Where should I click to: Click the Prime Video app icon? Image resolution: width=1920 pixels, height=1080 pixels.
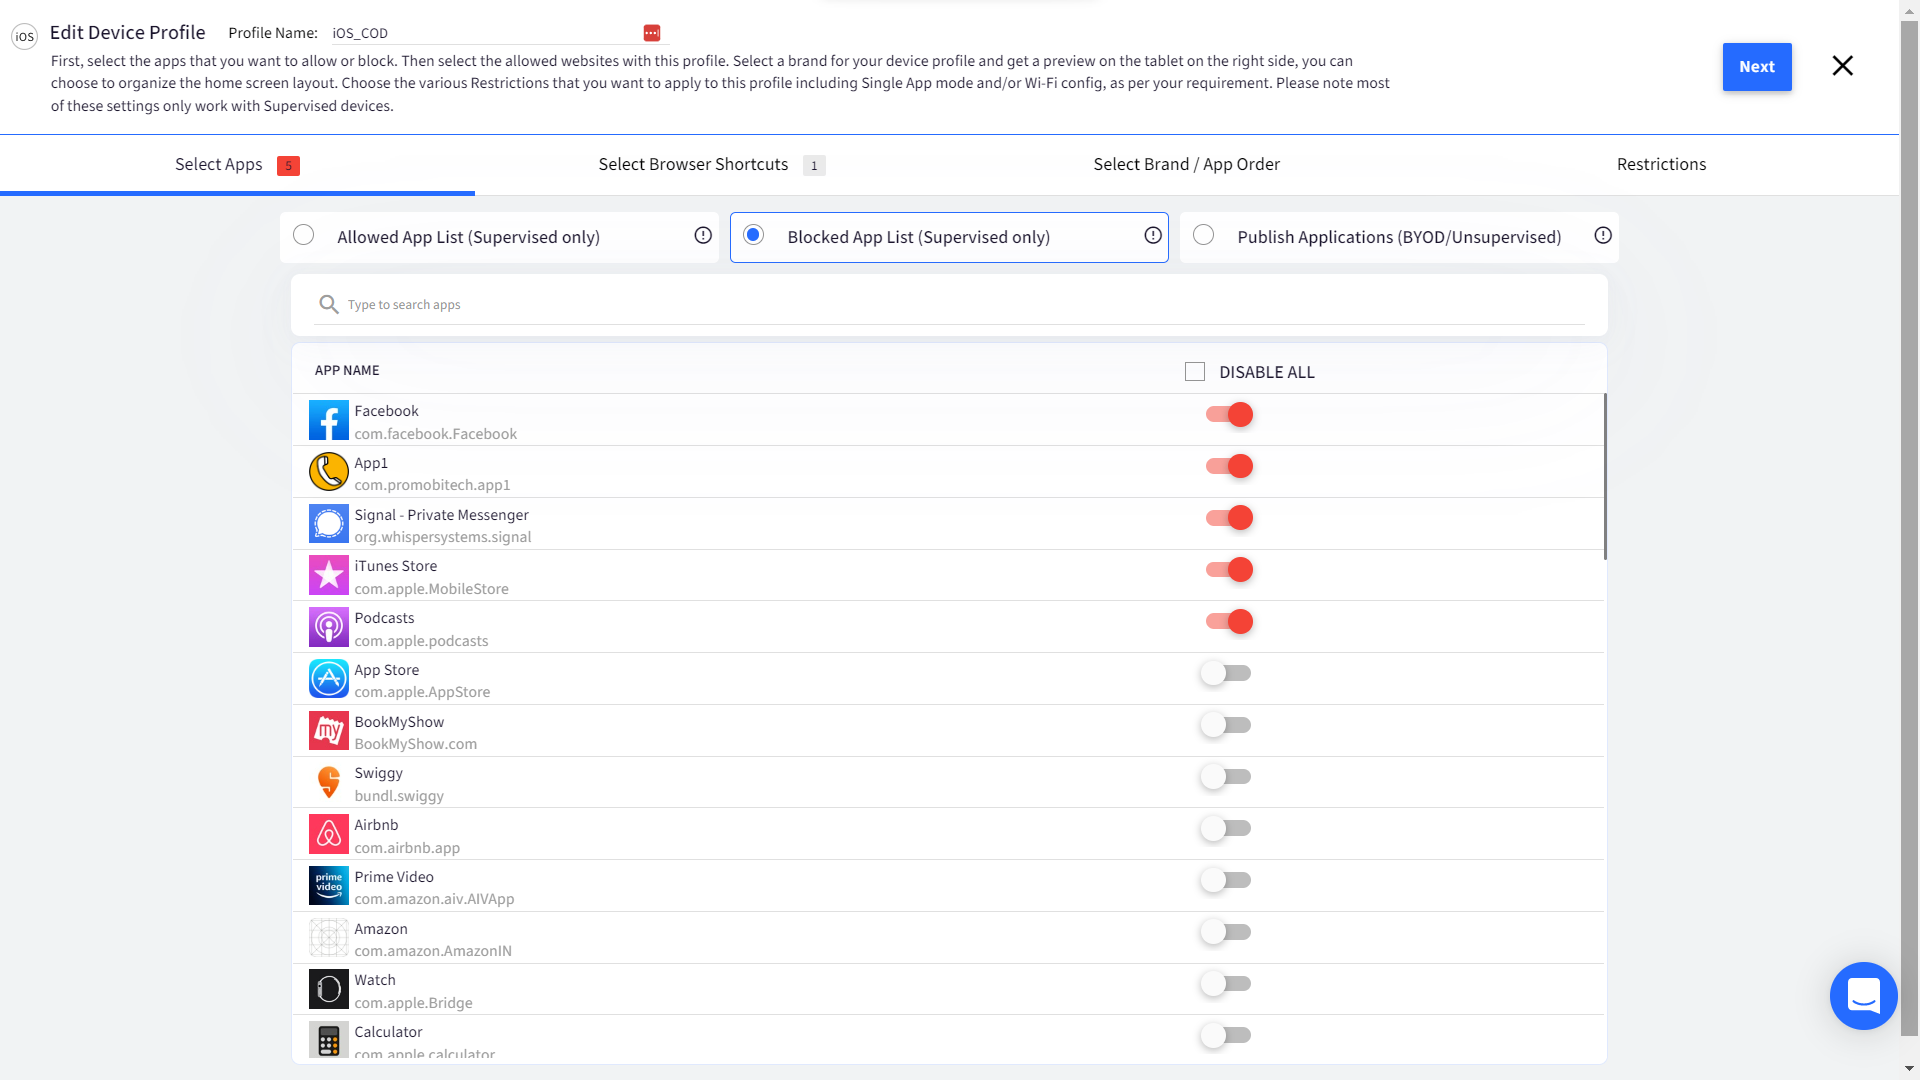[x=328, y=885]
